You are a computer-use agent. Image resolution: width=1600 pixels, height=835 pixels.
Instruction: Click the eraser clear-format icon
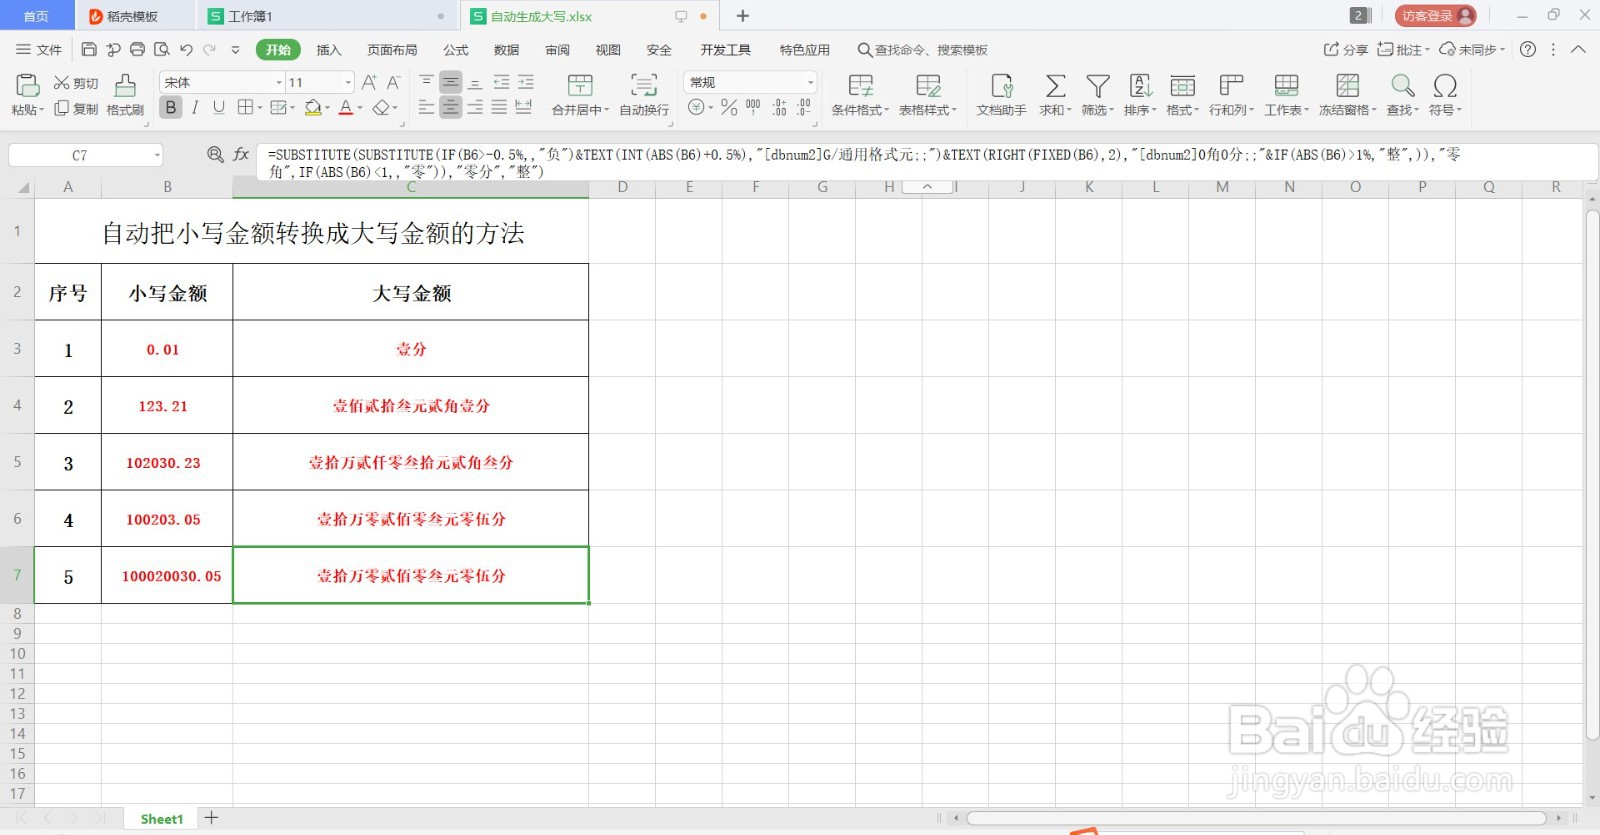coord(381,108)
